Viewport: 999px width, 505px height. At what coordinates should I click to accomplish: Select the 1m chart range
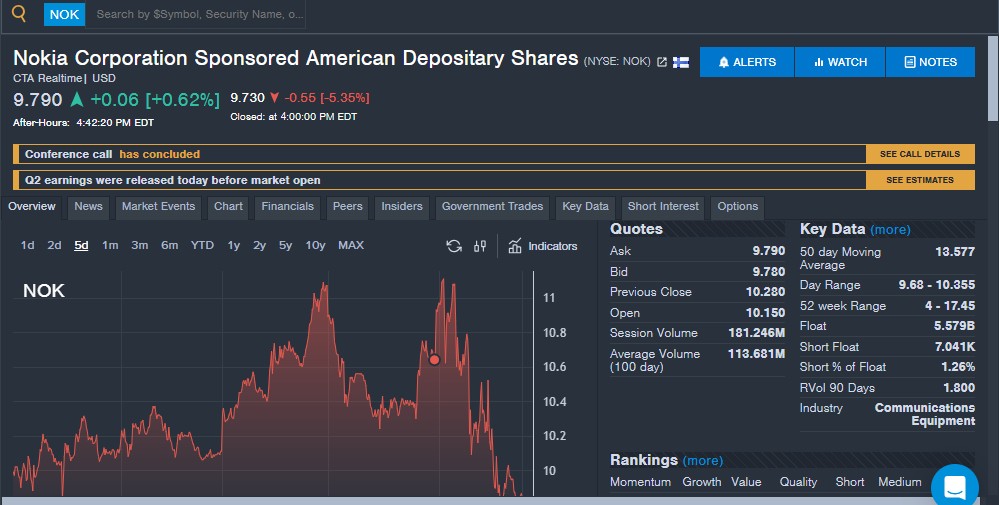(110, 245)
